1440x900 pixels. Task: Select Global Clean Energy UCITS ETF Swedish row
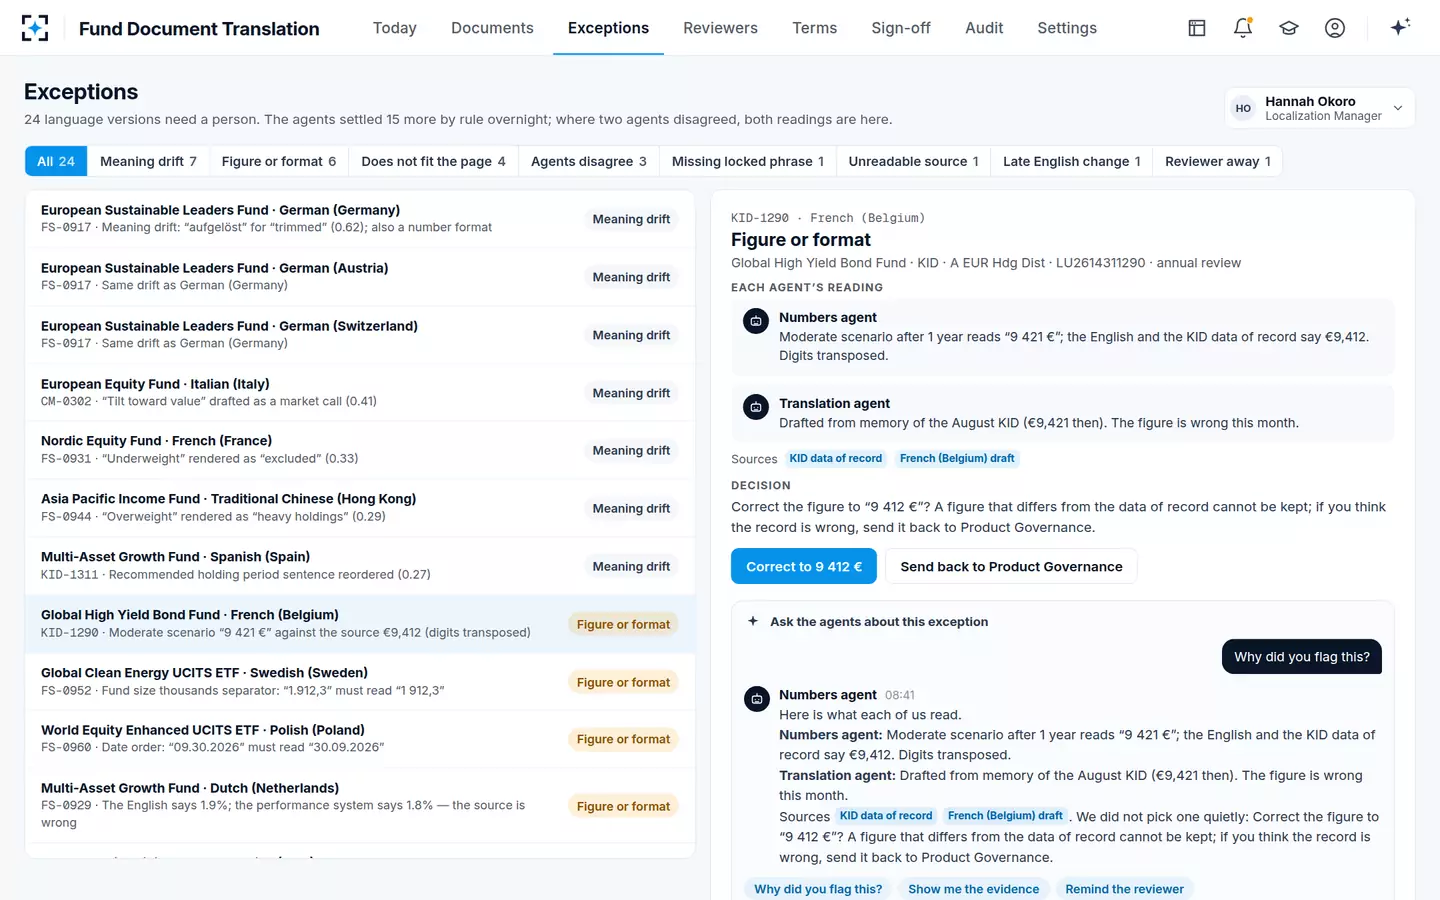point(360,682)
